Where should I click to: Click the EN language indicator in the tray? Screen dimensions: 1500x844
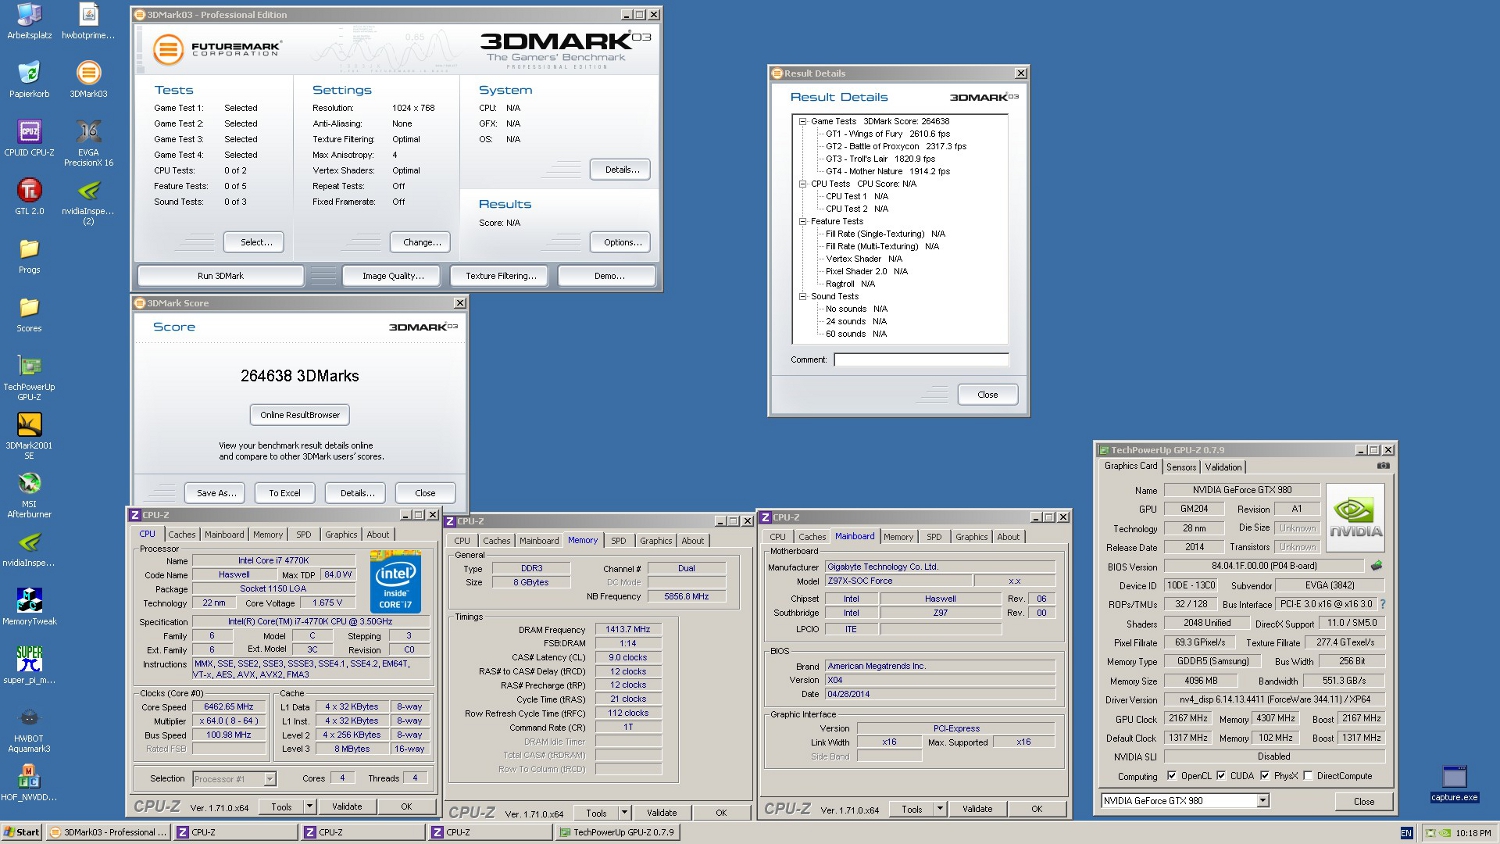point(1406,833)
